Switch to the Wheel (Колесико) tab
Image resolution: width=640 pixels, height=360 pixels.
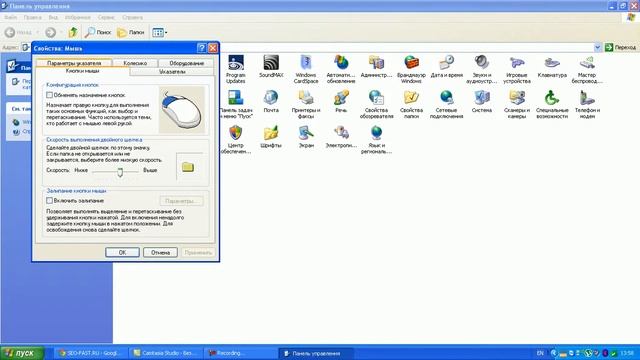[x=135, y=63]
